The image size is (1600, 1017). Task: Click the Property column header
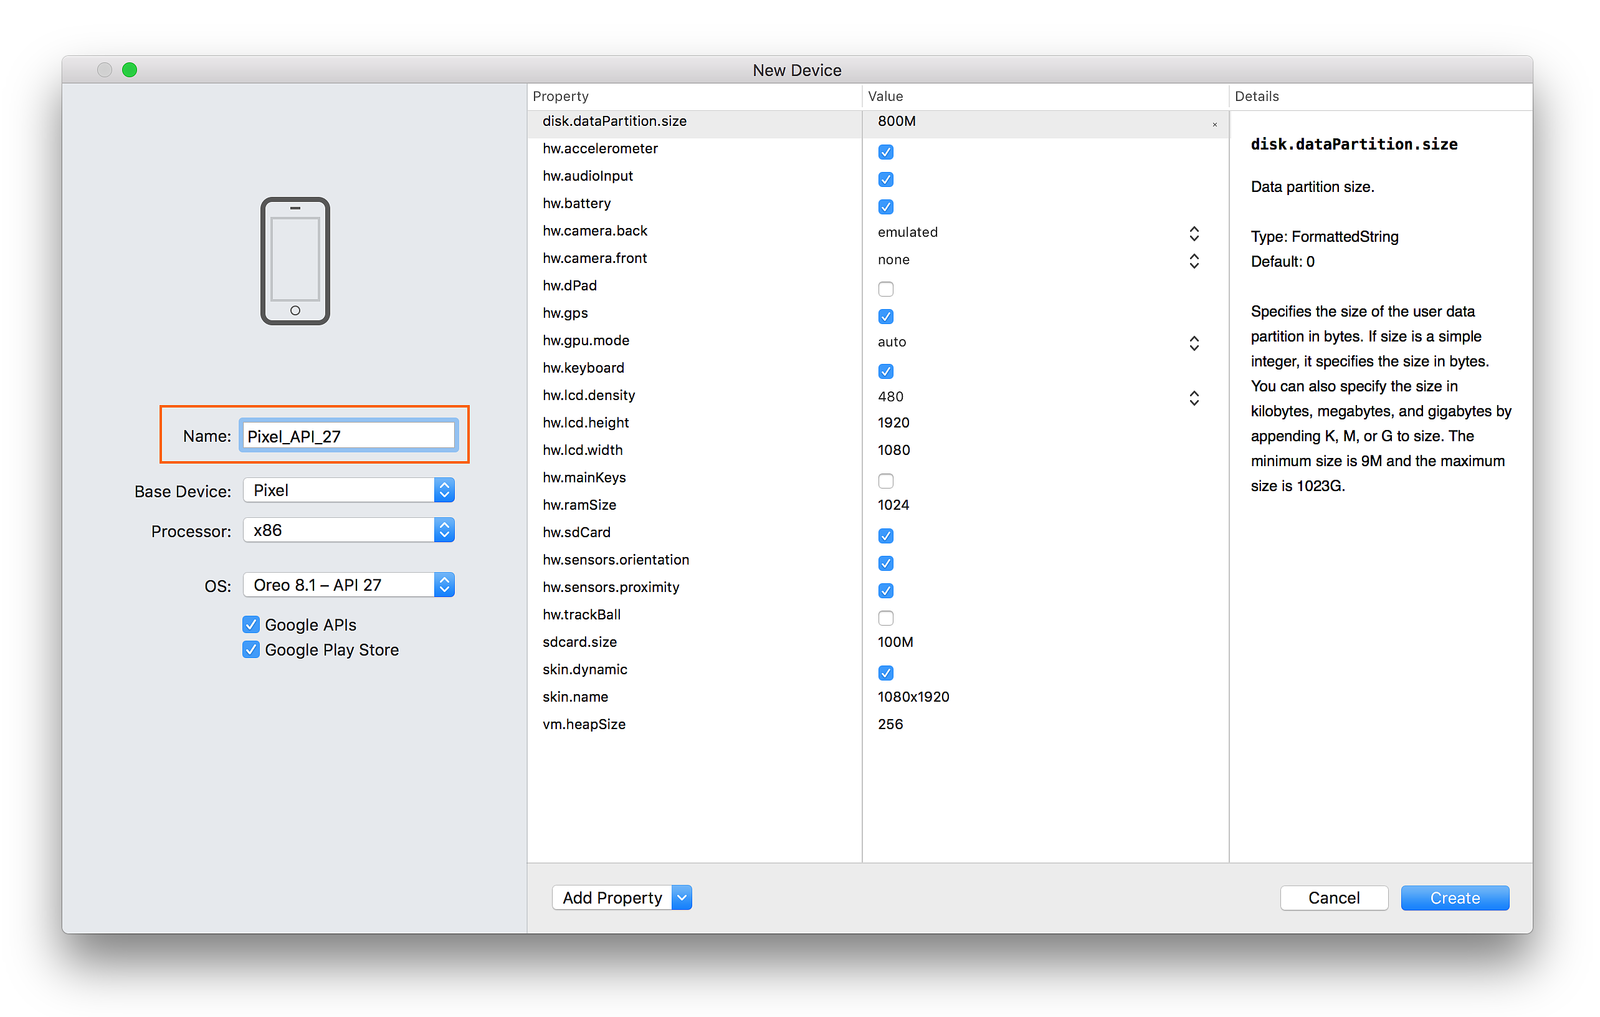click(x=561, y=97)
